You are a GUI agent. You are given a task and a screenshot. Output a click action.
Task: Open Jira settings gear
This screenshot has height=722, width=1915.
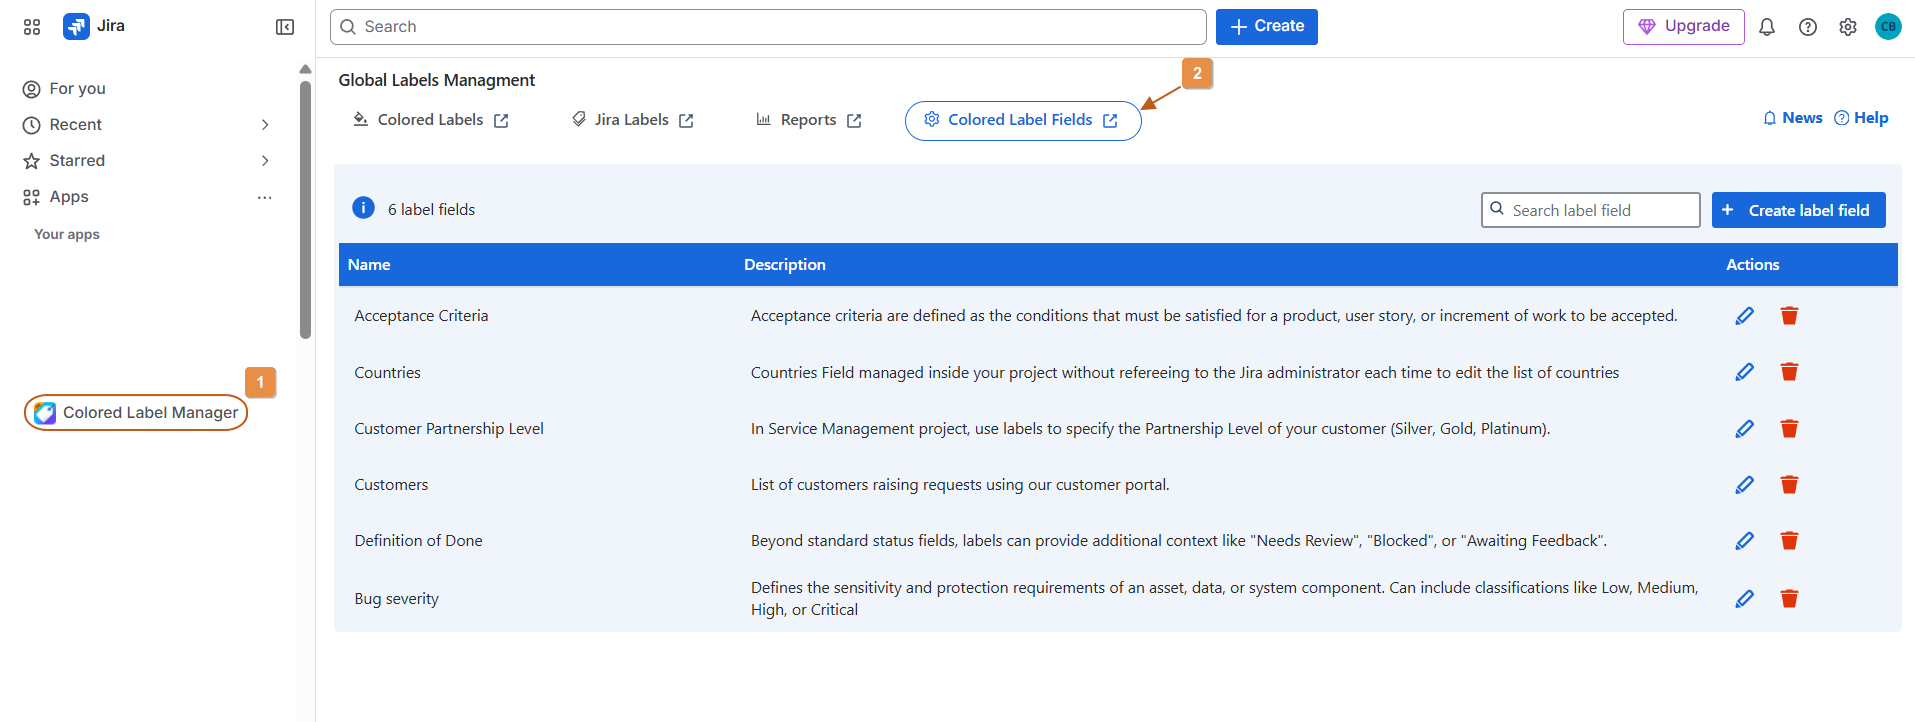[1847, 27]
